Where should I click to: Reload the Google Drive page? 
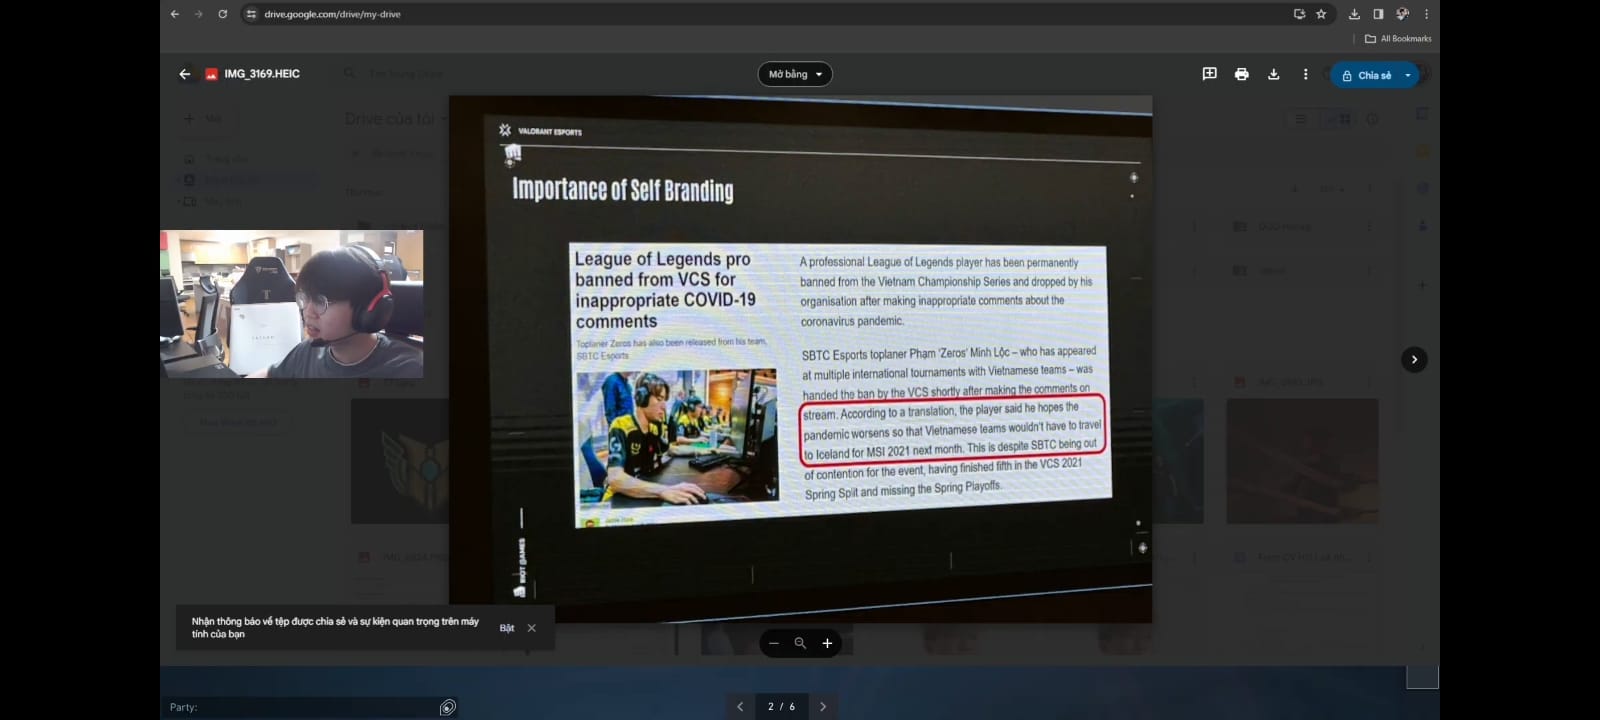click(x=222, y=14)
